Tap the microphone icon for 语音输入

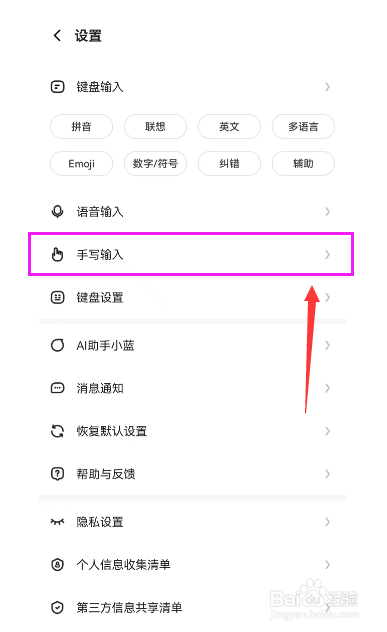57,212
